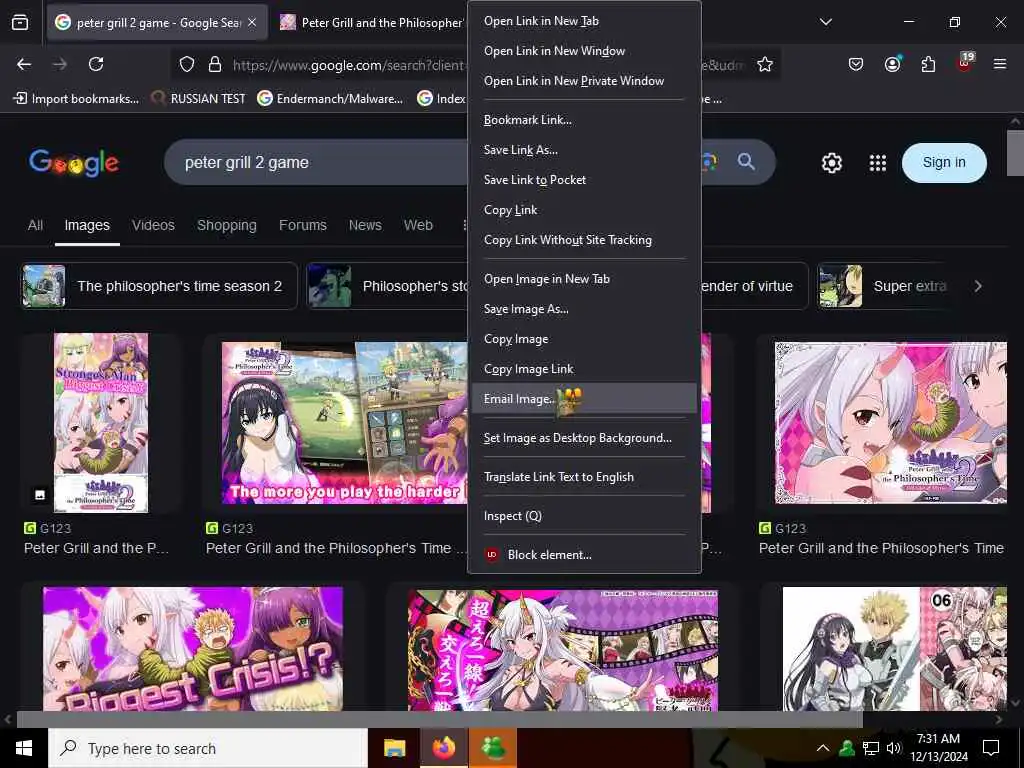Click the forward navigation arrow
This screenshot has width=1024, height=768.
tap(60, 64)
